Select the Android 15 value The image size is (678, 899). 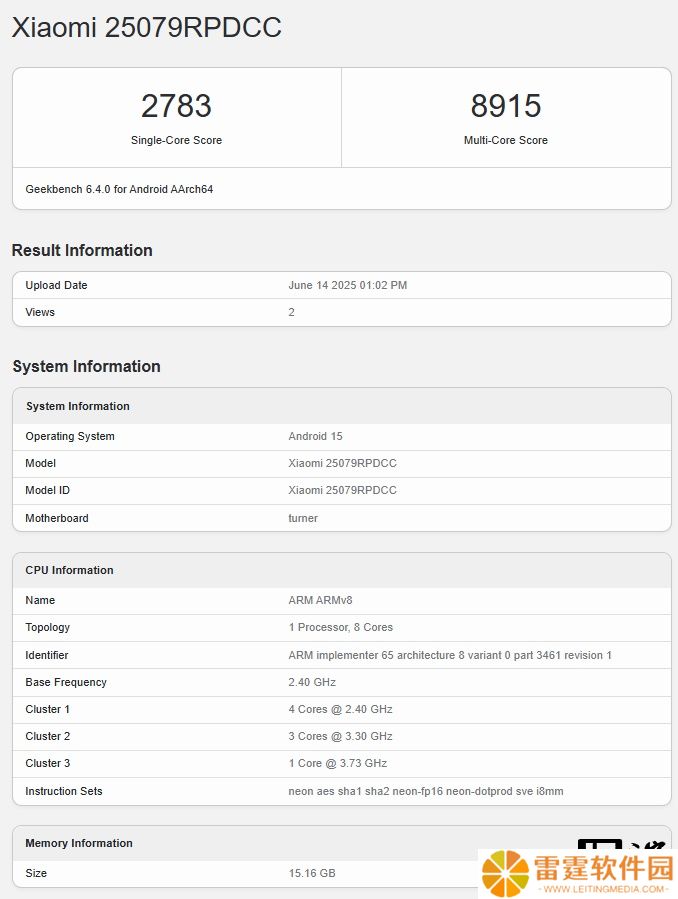click(315, 436)
